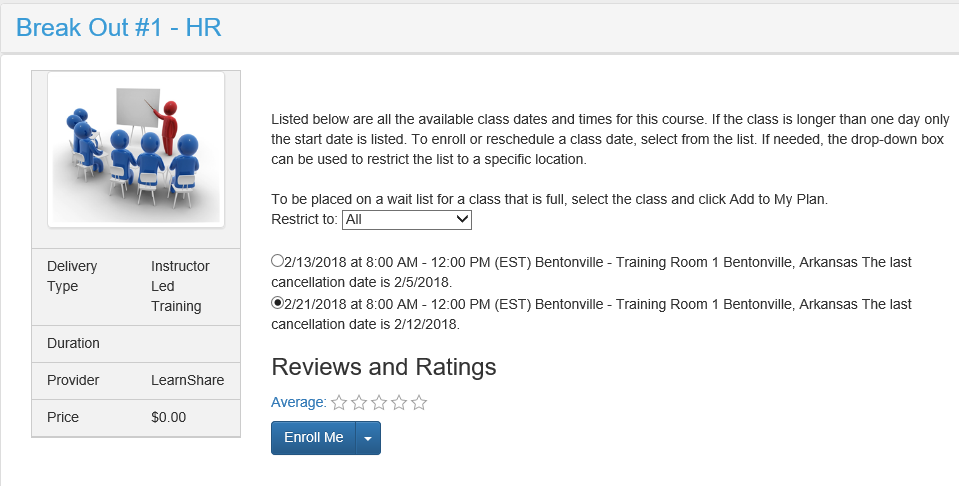Select the 2/13/2018 class date radio button
959x486 pixels.
pyautogui.click(x=277, y=261)
